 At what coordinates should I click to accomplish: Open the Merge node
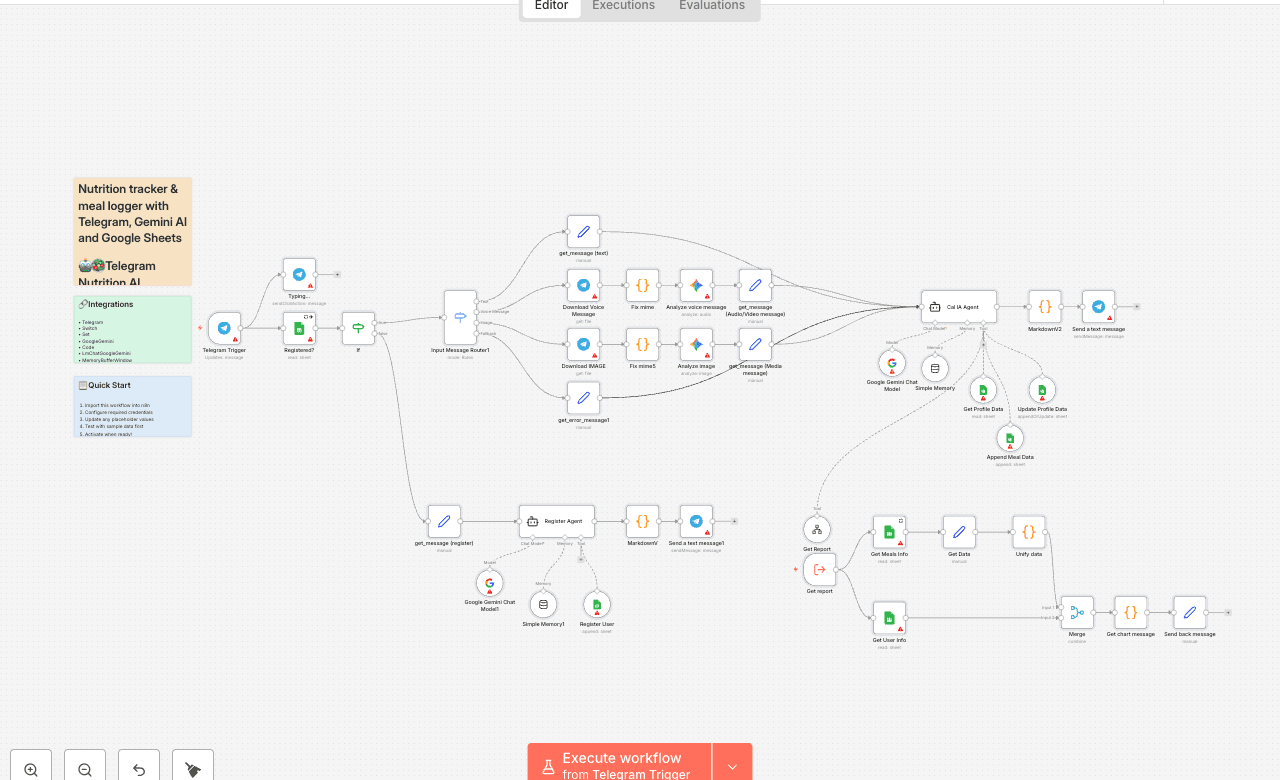1077,612
